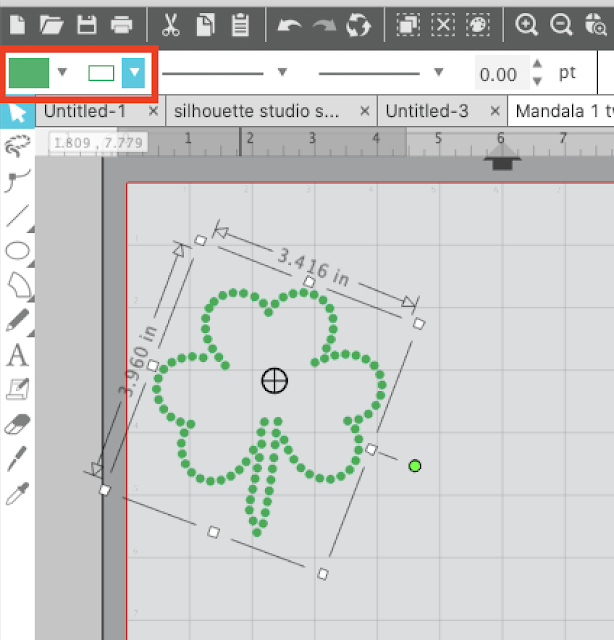Select the Text tool
Screen dimensions: 614x640
click(18, 355)
